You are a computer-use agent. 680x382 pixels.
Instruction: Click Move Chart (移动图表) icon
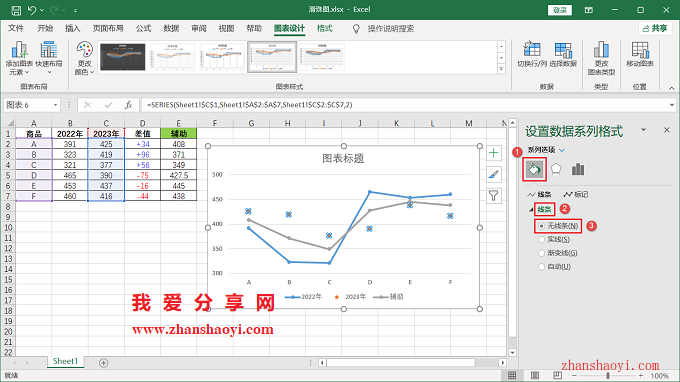tap(640, 55)
